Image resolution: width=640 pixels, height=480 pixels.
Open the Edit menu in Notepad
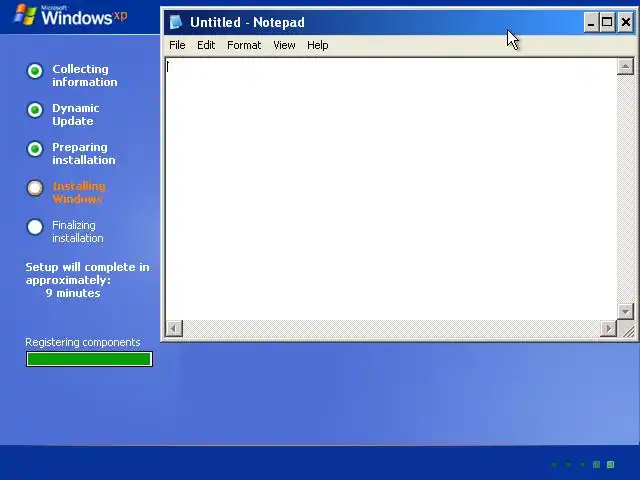(x=206, y=45)
